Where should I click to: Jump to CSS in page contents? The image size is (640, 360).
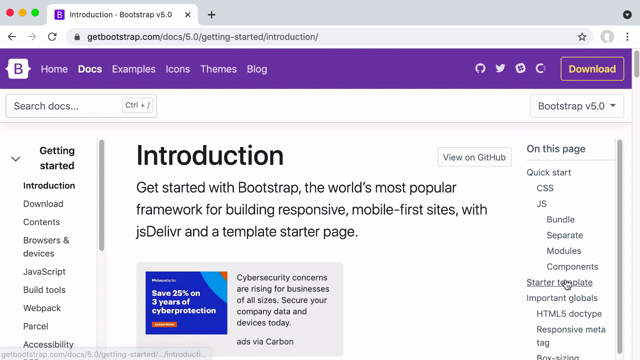click(x=545, y=188)
